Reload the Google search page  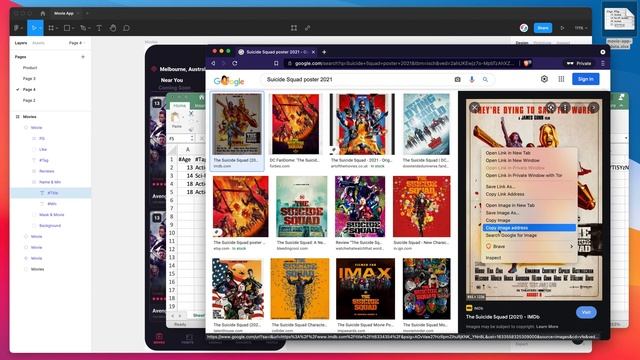point(235,63)
